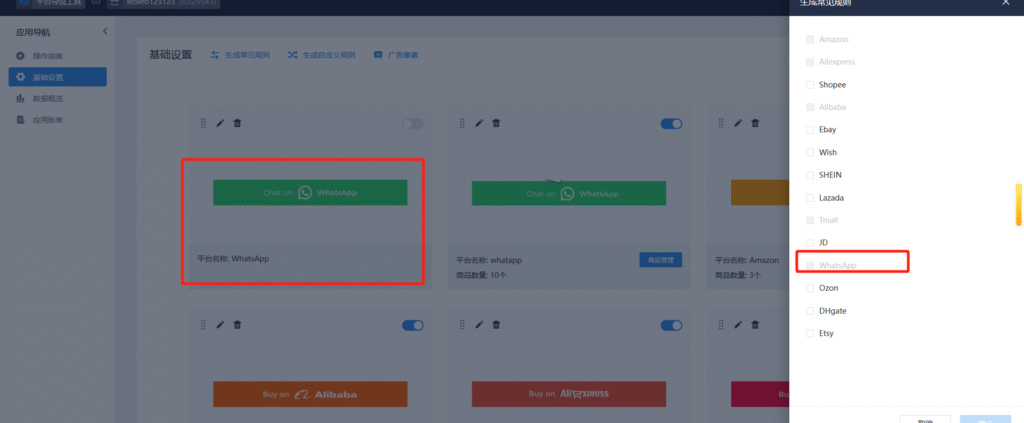The height and width of the screenshot is (423, 1024).
Task: Click the text 平台名称: whatapp
Action: click(x=489, y=260)
